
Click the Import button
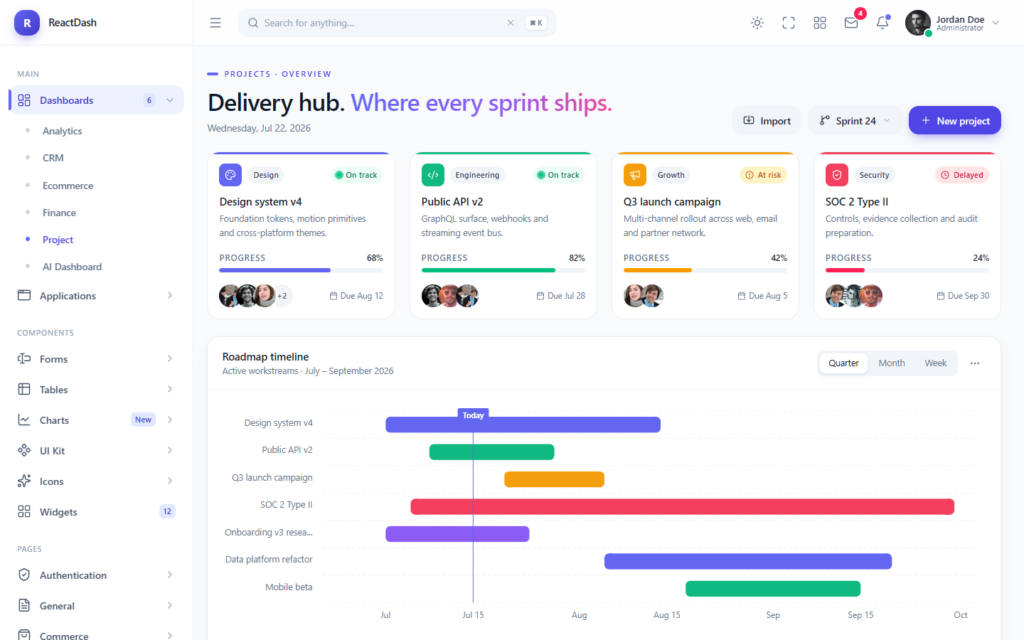point(767,121)
